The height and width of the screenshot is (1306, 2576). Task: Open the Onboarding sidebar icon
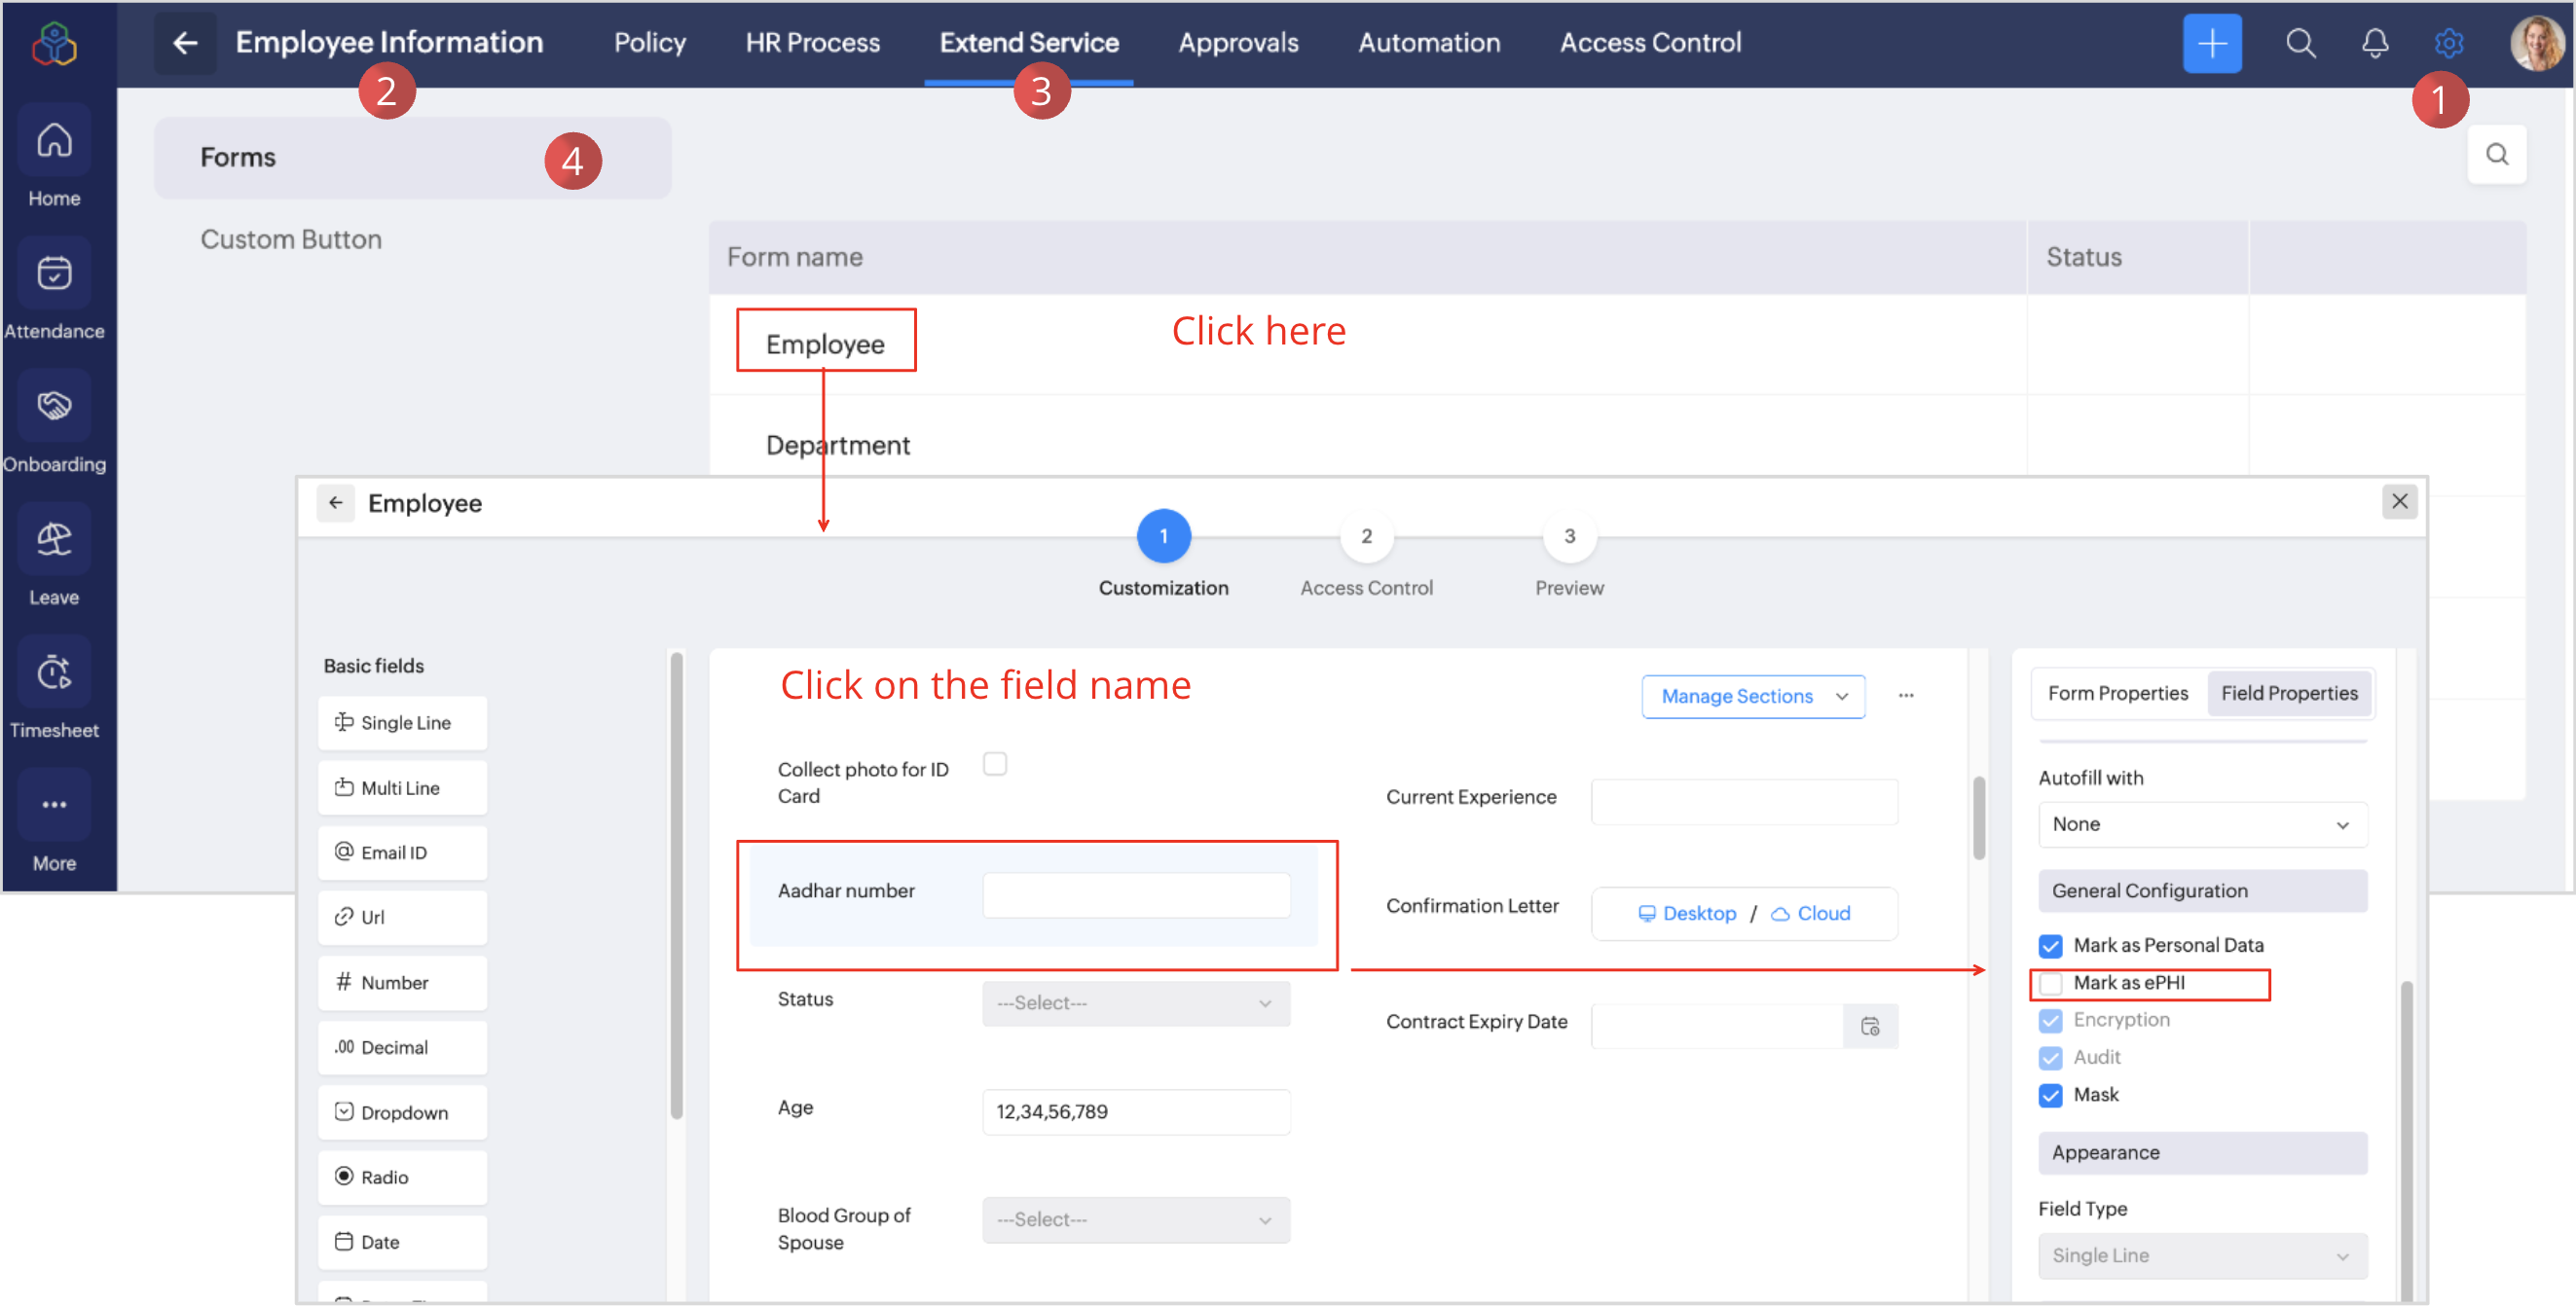pyautogui.click(x=54, y=406)
